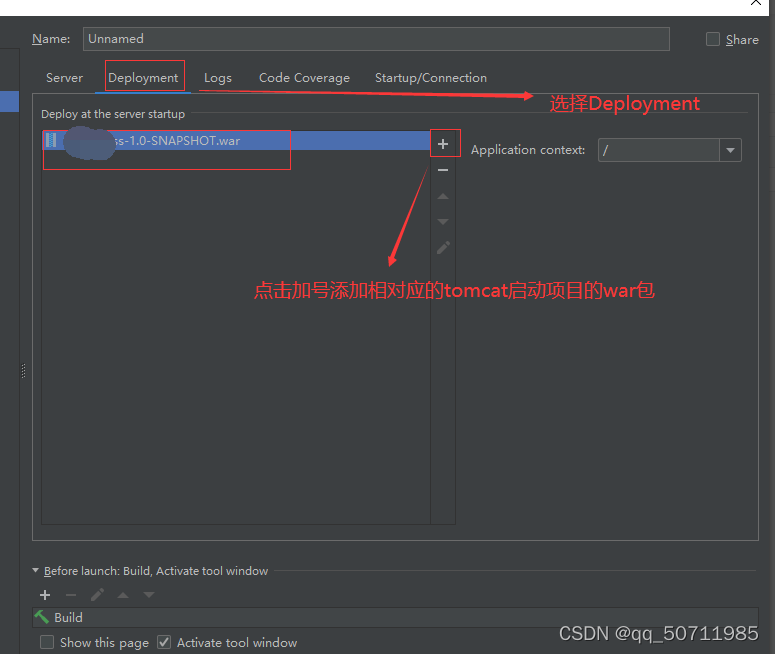775x654 pixels.
Task: Switch to the Logs tab
Action: pyautogui.click(x=218, y=78)
